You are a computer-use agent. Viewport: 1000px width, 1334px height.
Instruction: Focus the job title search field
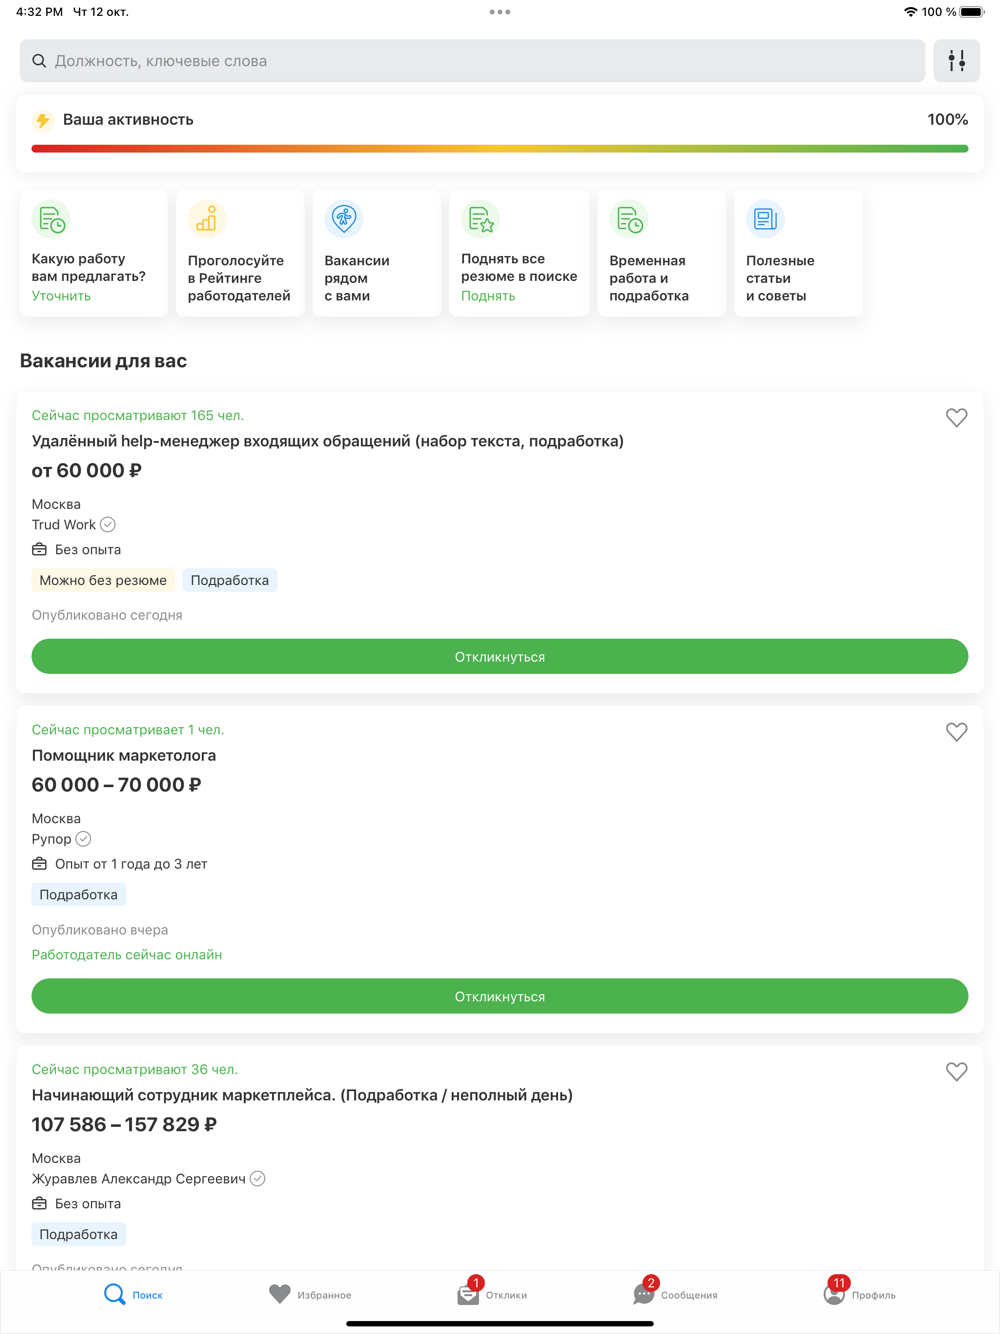472,61
